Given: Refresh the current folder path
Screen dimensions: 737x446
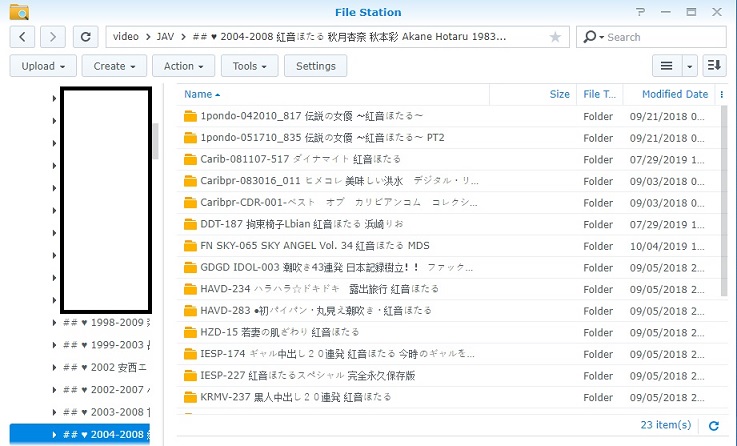Looking at the screenshot, I should coord(86,37).
